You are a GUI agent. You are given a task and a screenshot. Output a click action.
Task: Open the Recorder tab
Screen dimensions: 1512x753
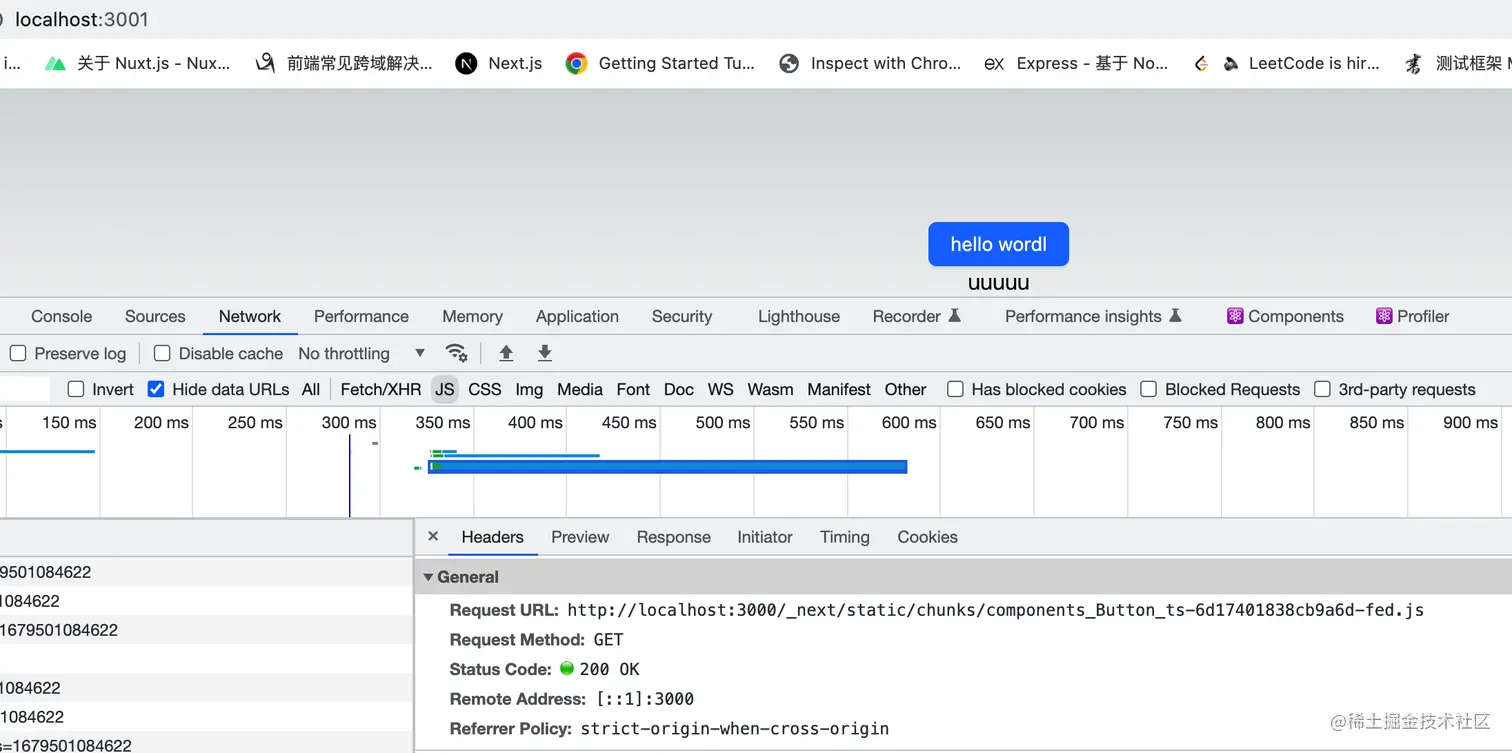[916, 316]
